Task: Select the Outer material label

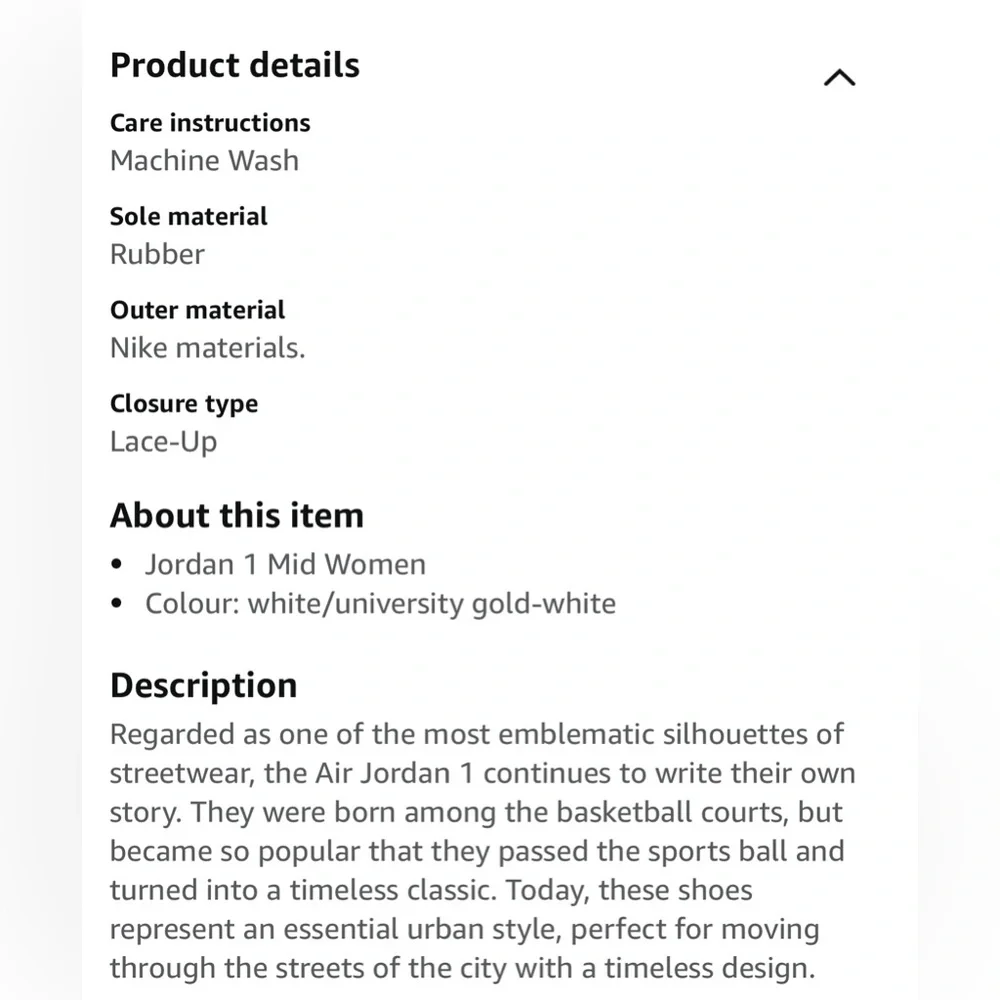Action: coord(197,311)
